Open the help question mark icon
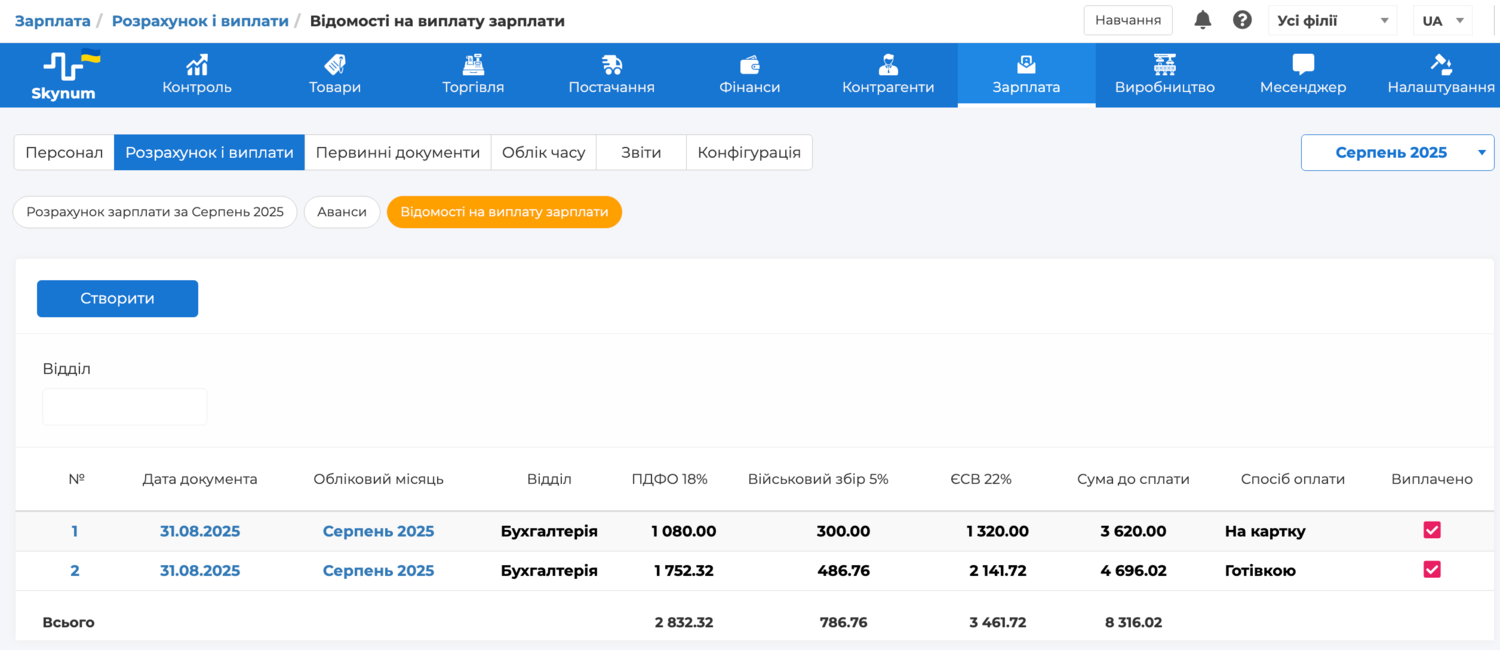Screen dimensions: 1500x650 (x=1242, y=20)
